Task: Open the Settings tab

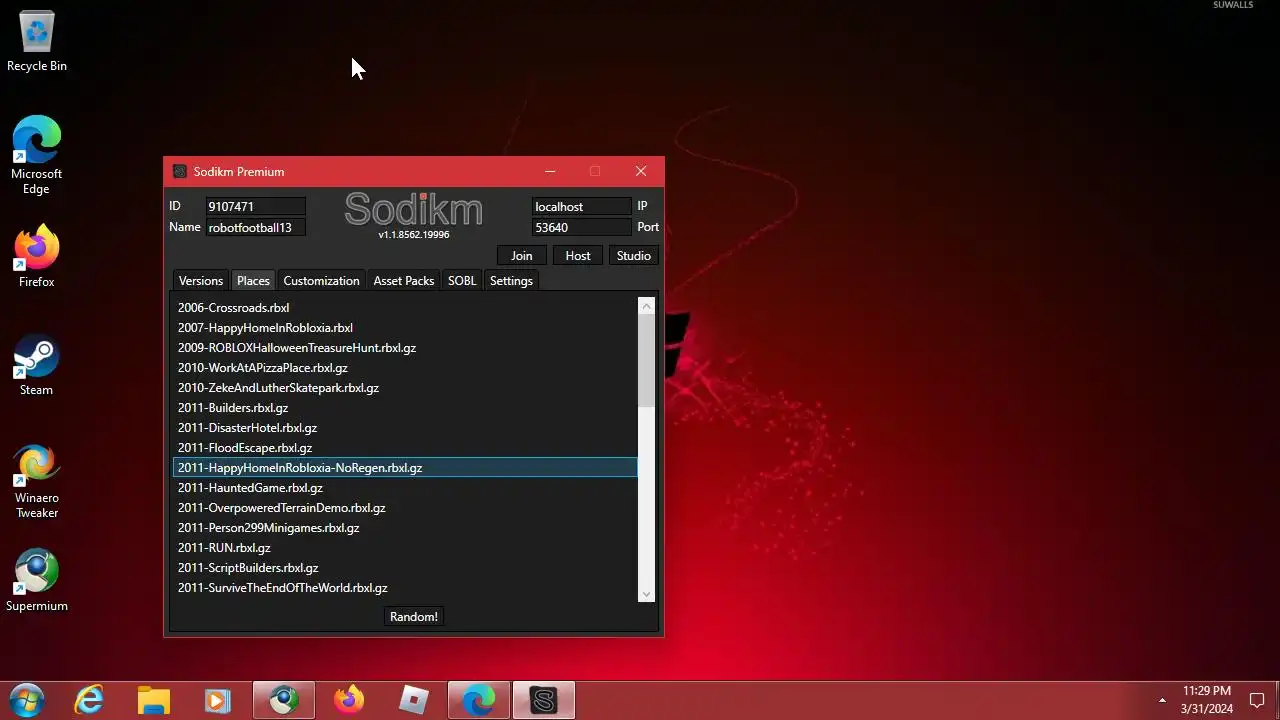Action: tap(511, 281)
